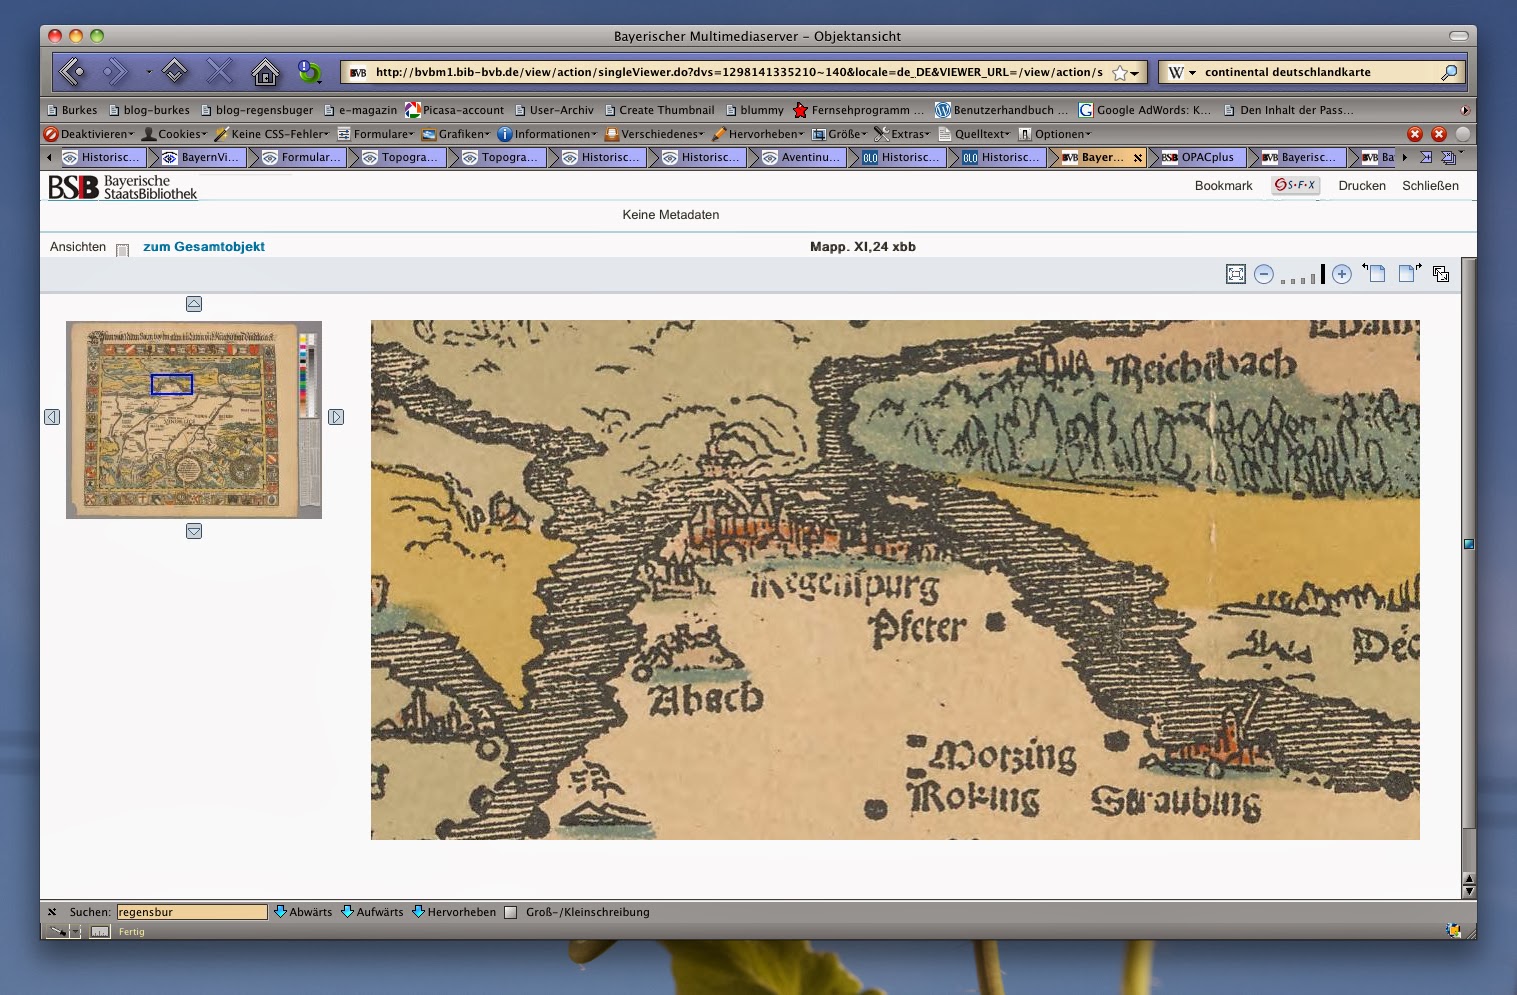Open the blog-regensbuger bookmark
This screenshot has width=1517, height=995.
pyautogui.click(x=257, y=110)
